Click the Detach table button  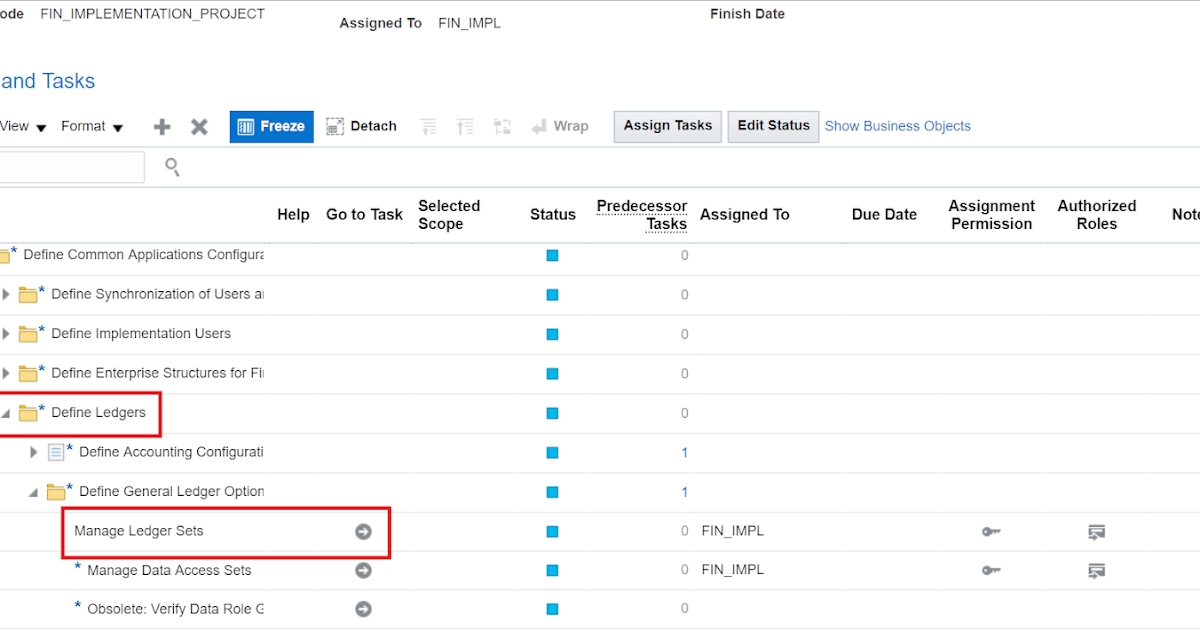(362, 127)
